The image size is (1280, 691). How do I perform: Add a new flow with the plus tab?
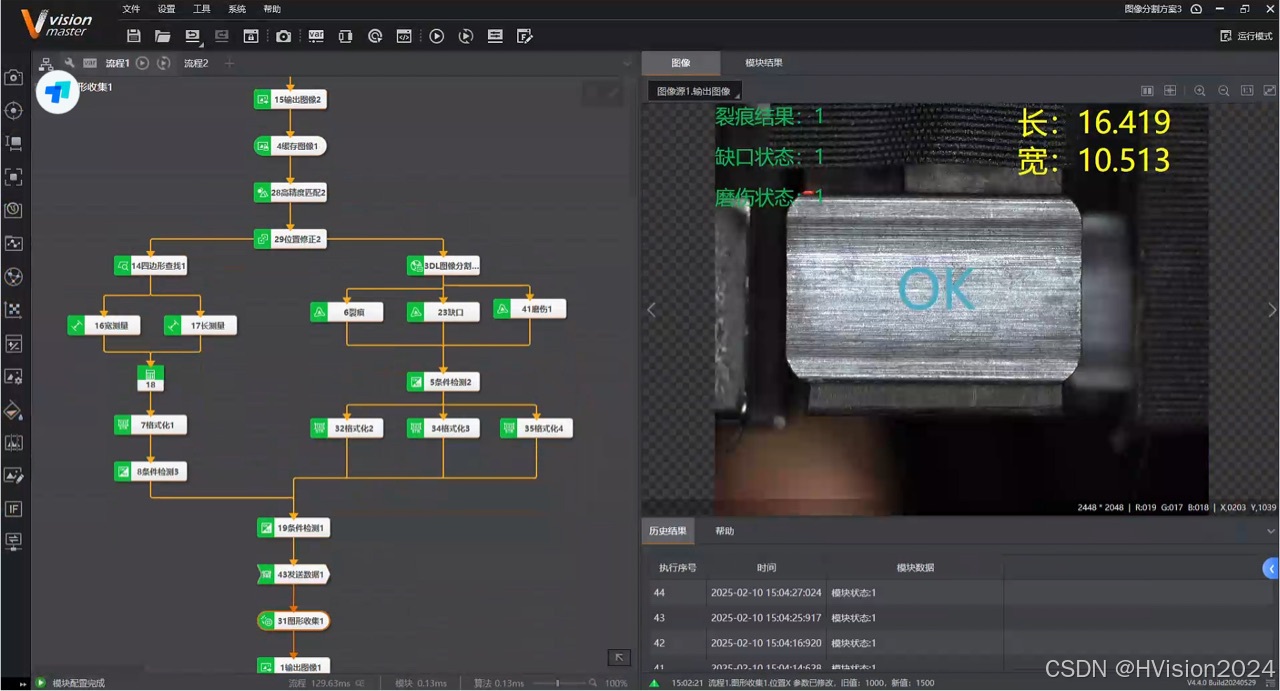coord(229,63)
